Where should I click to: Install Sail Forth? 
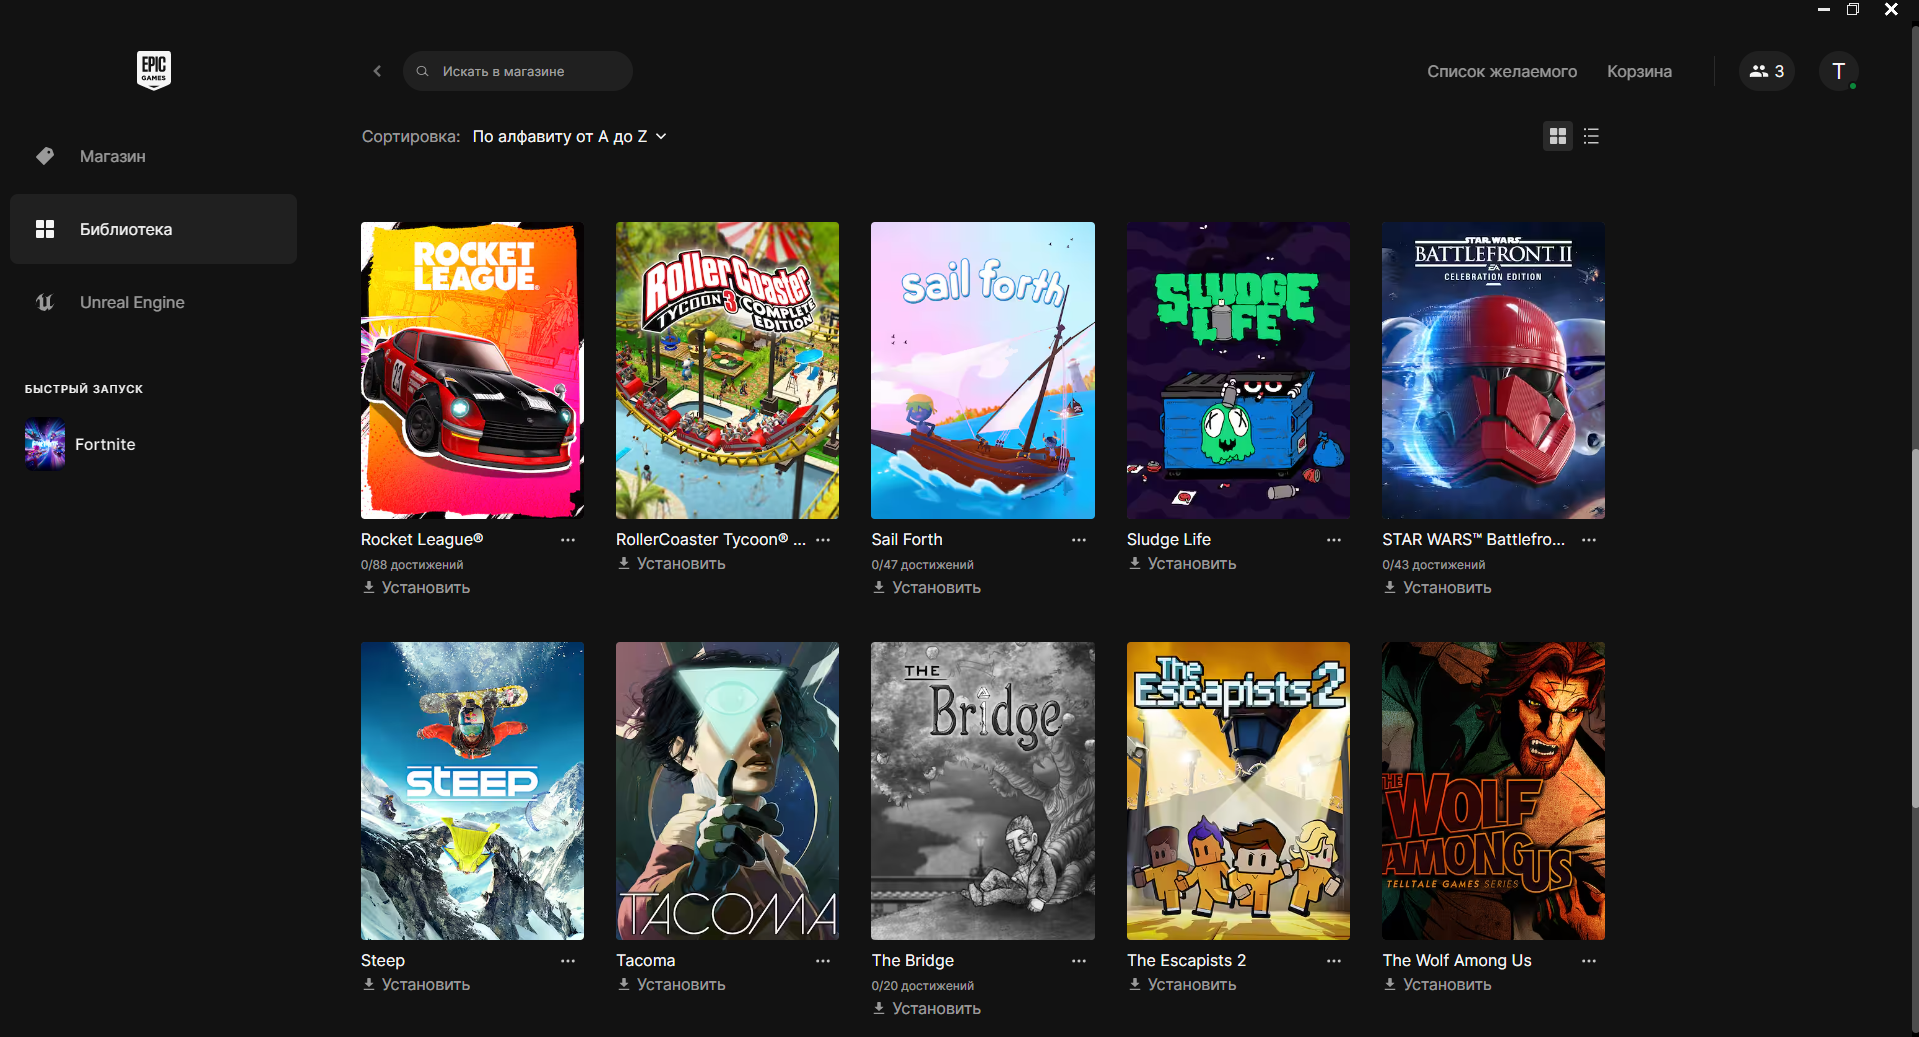pyautogui.click(x=926, y=588)
